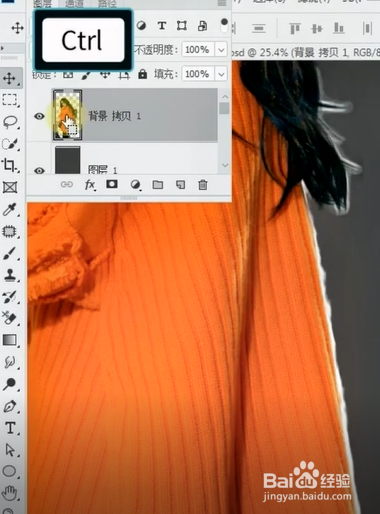Click Move tool preset in options bar
The height and width of the screenshot is (514, 380).
coord(17,28)
